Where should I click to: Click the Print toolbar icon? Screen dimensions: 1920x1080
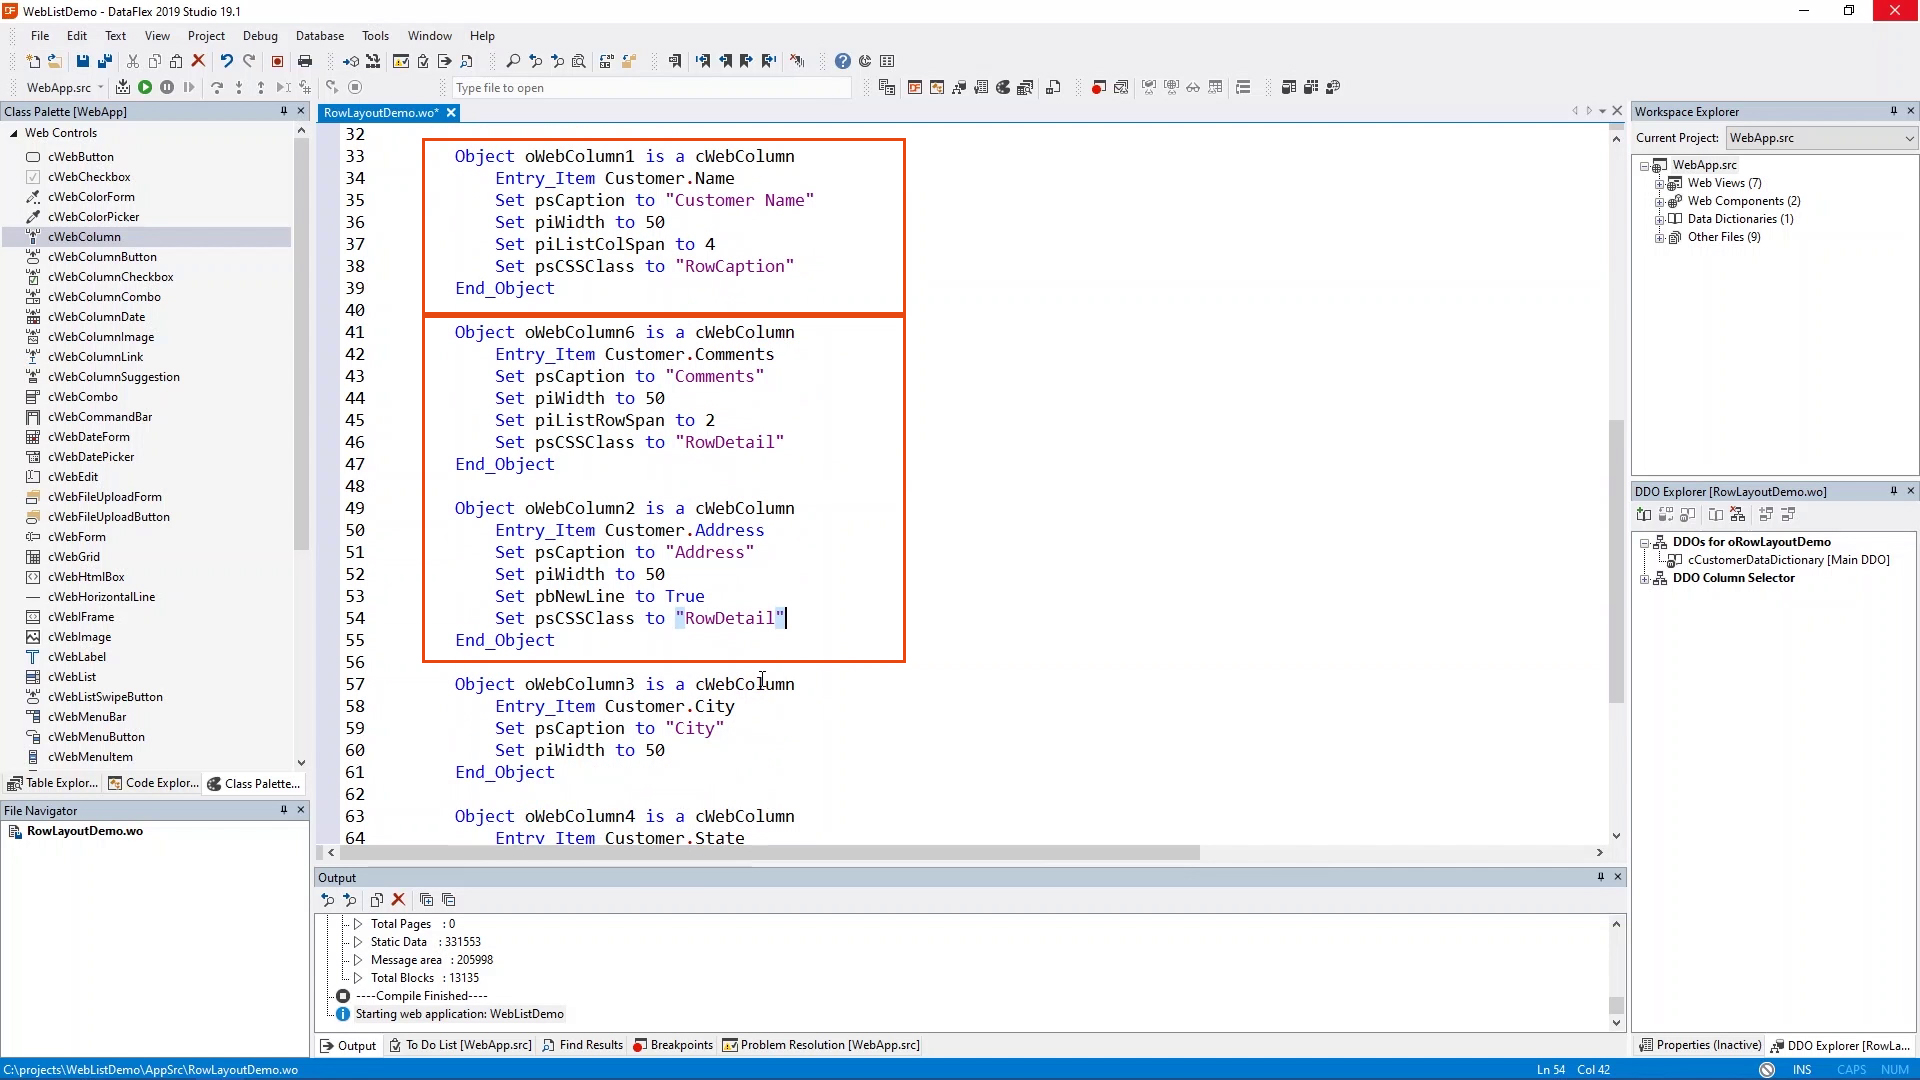click(x=305, y=61)
